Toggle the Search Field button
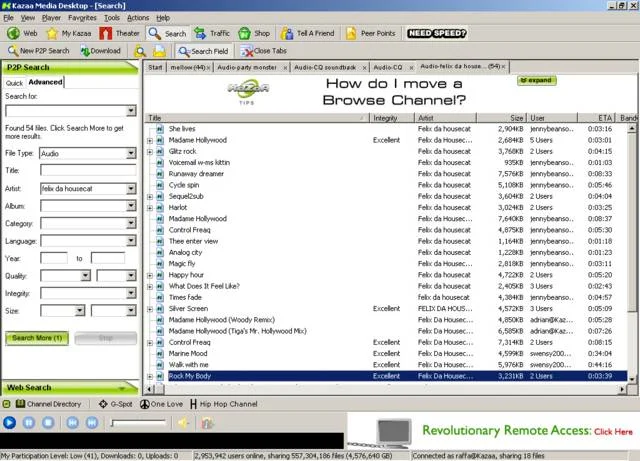640x461 pixels. click(203, 51)
